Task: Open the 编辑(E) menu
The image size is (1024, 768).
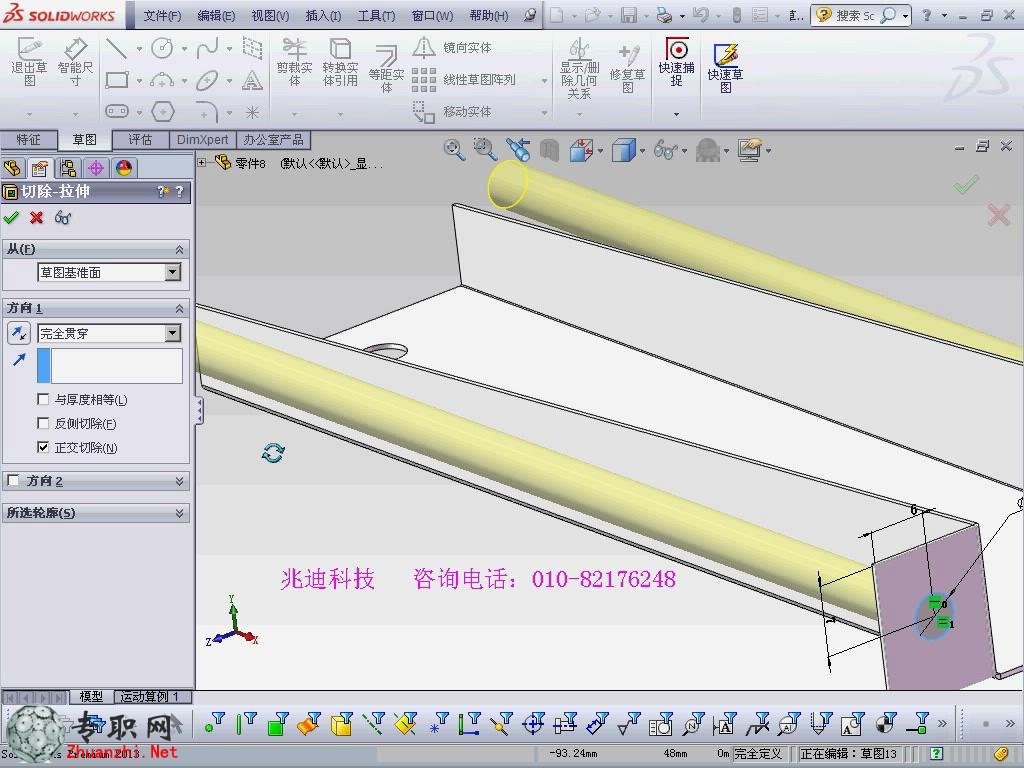Action: (x=216, y=15)
